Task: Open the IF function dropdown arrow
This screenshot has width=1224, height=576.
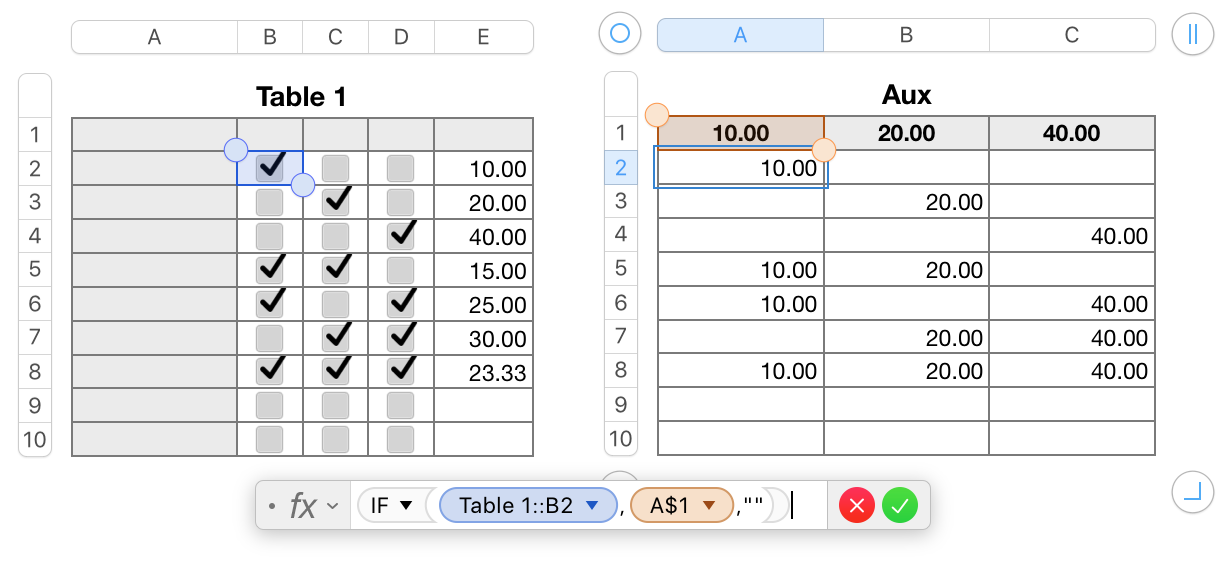Action: pos(406,506)
